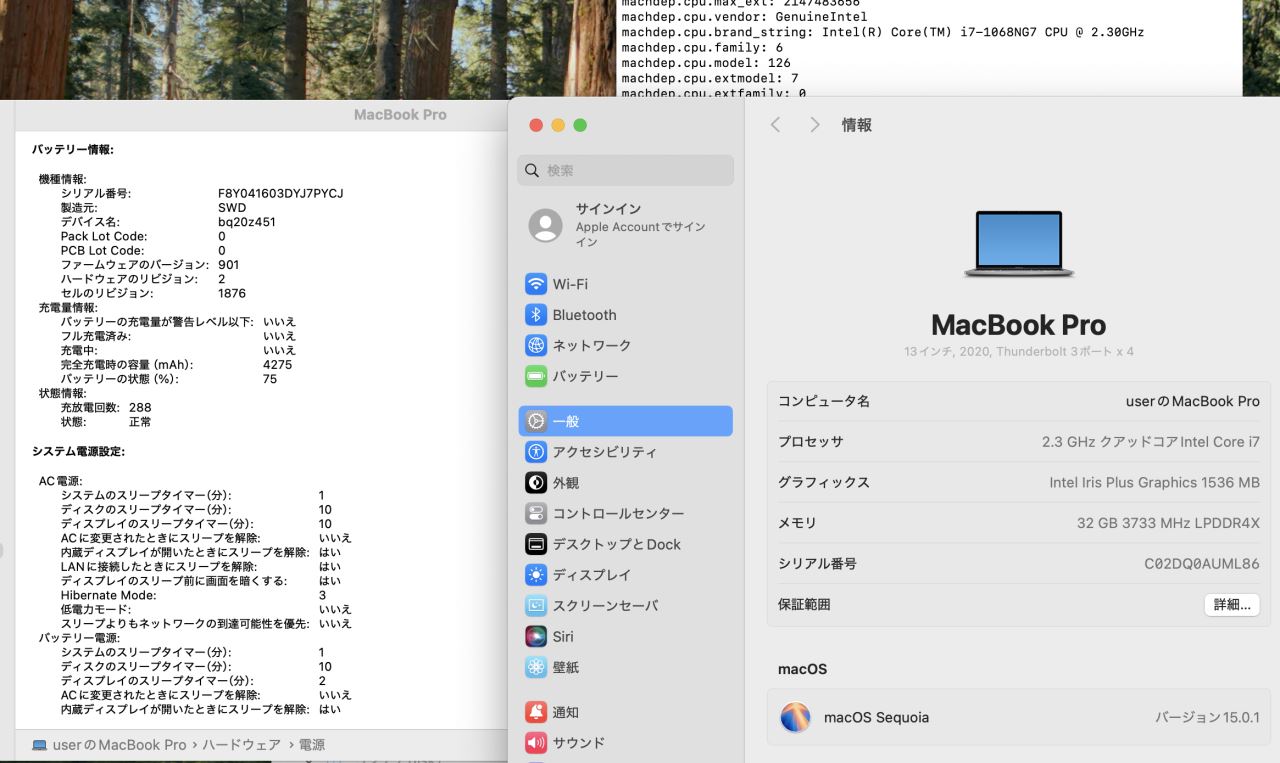This screenshot has width=1280, height=763.
Task: Open コントロールセンター icon in sidebar
Action: tap(536, 514)
